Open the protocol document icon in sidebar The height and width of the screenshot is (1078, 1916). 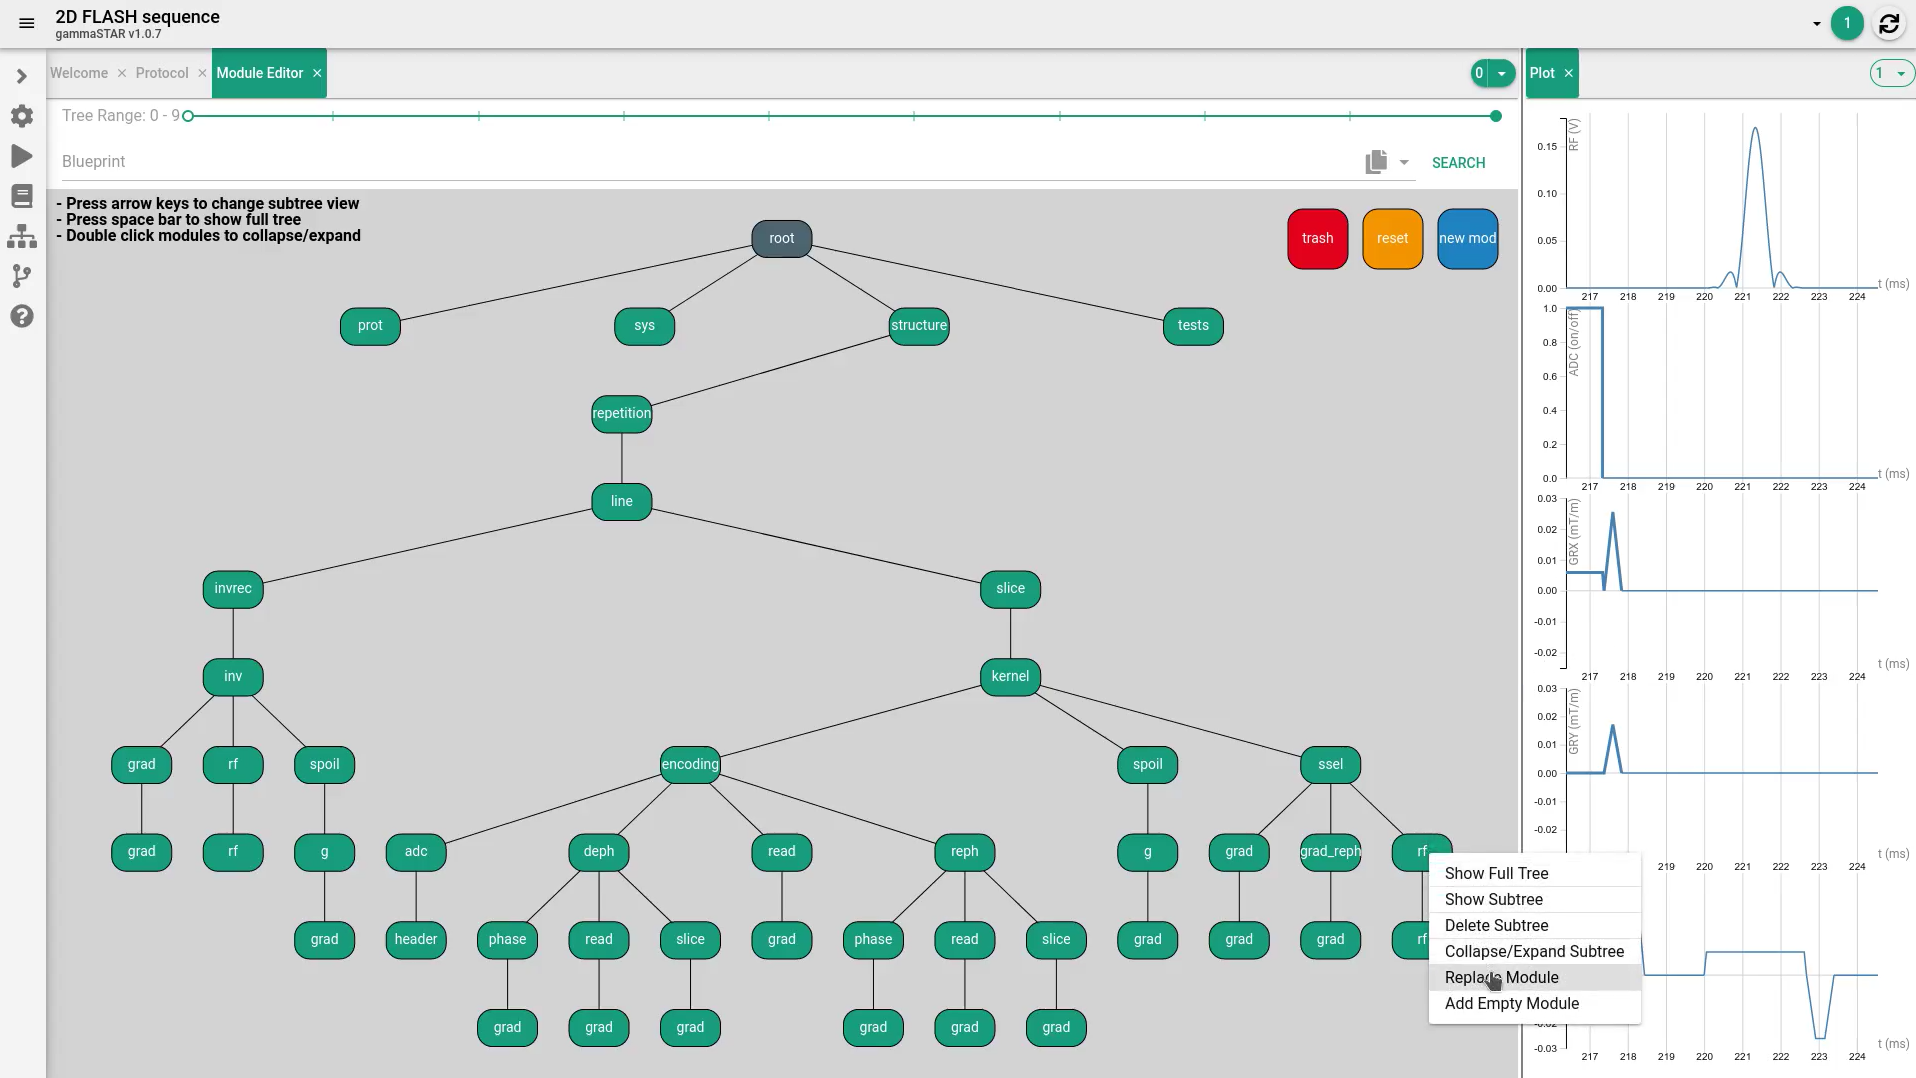tap(22, 196)
